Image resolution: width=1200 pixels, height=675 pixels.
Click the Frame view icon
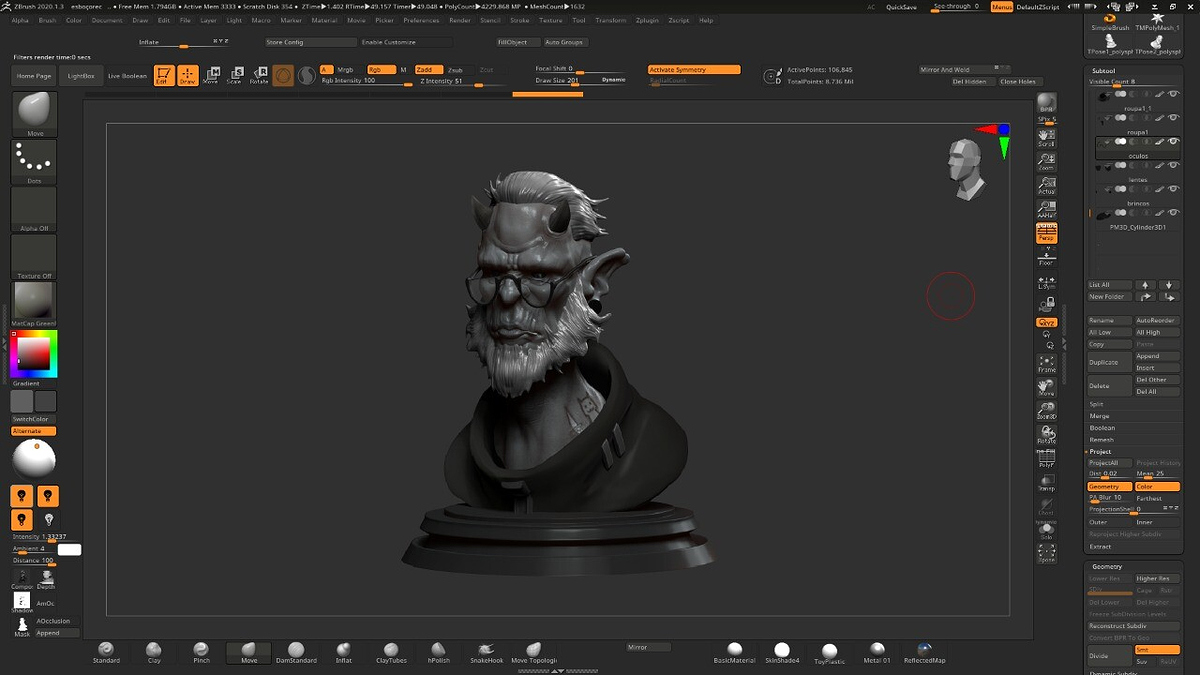point(1046,363)
